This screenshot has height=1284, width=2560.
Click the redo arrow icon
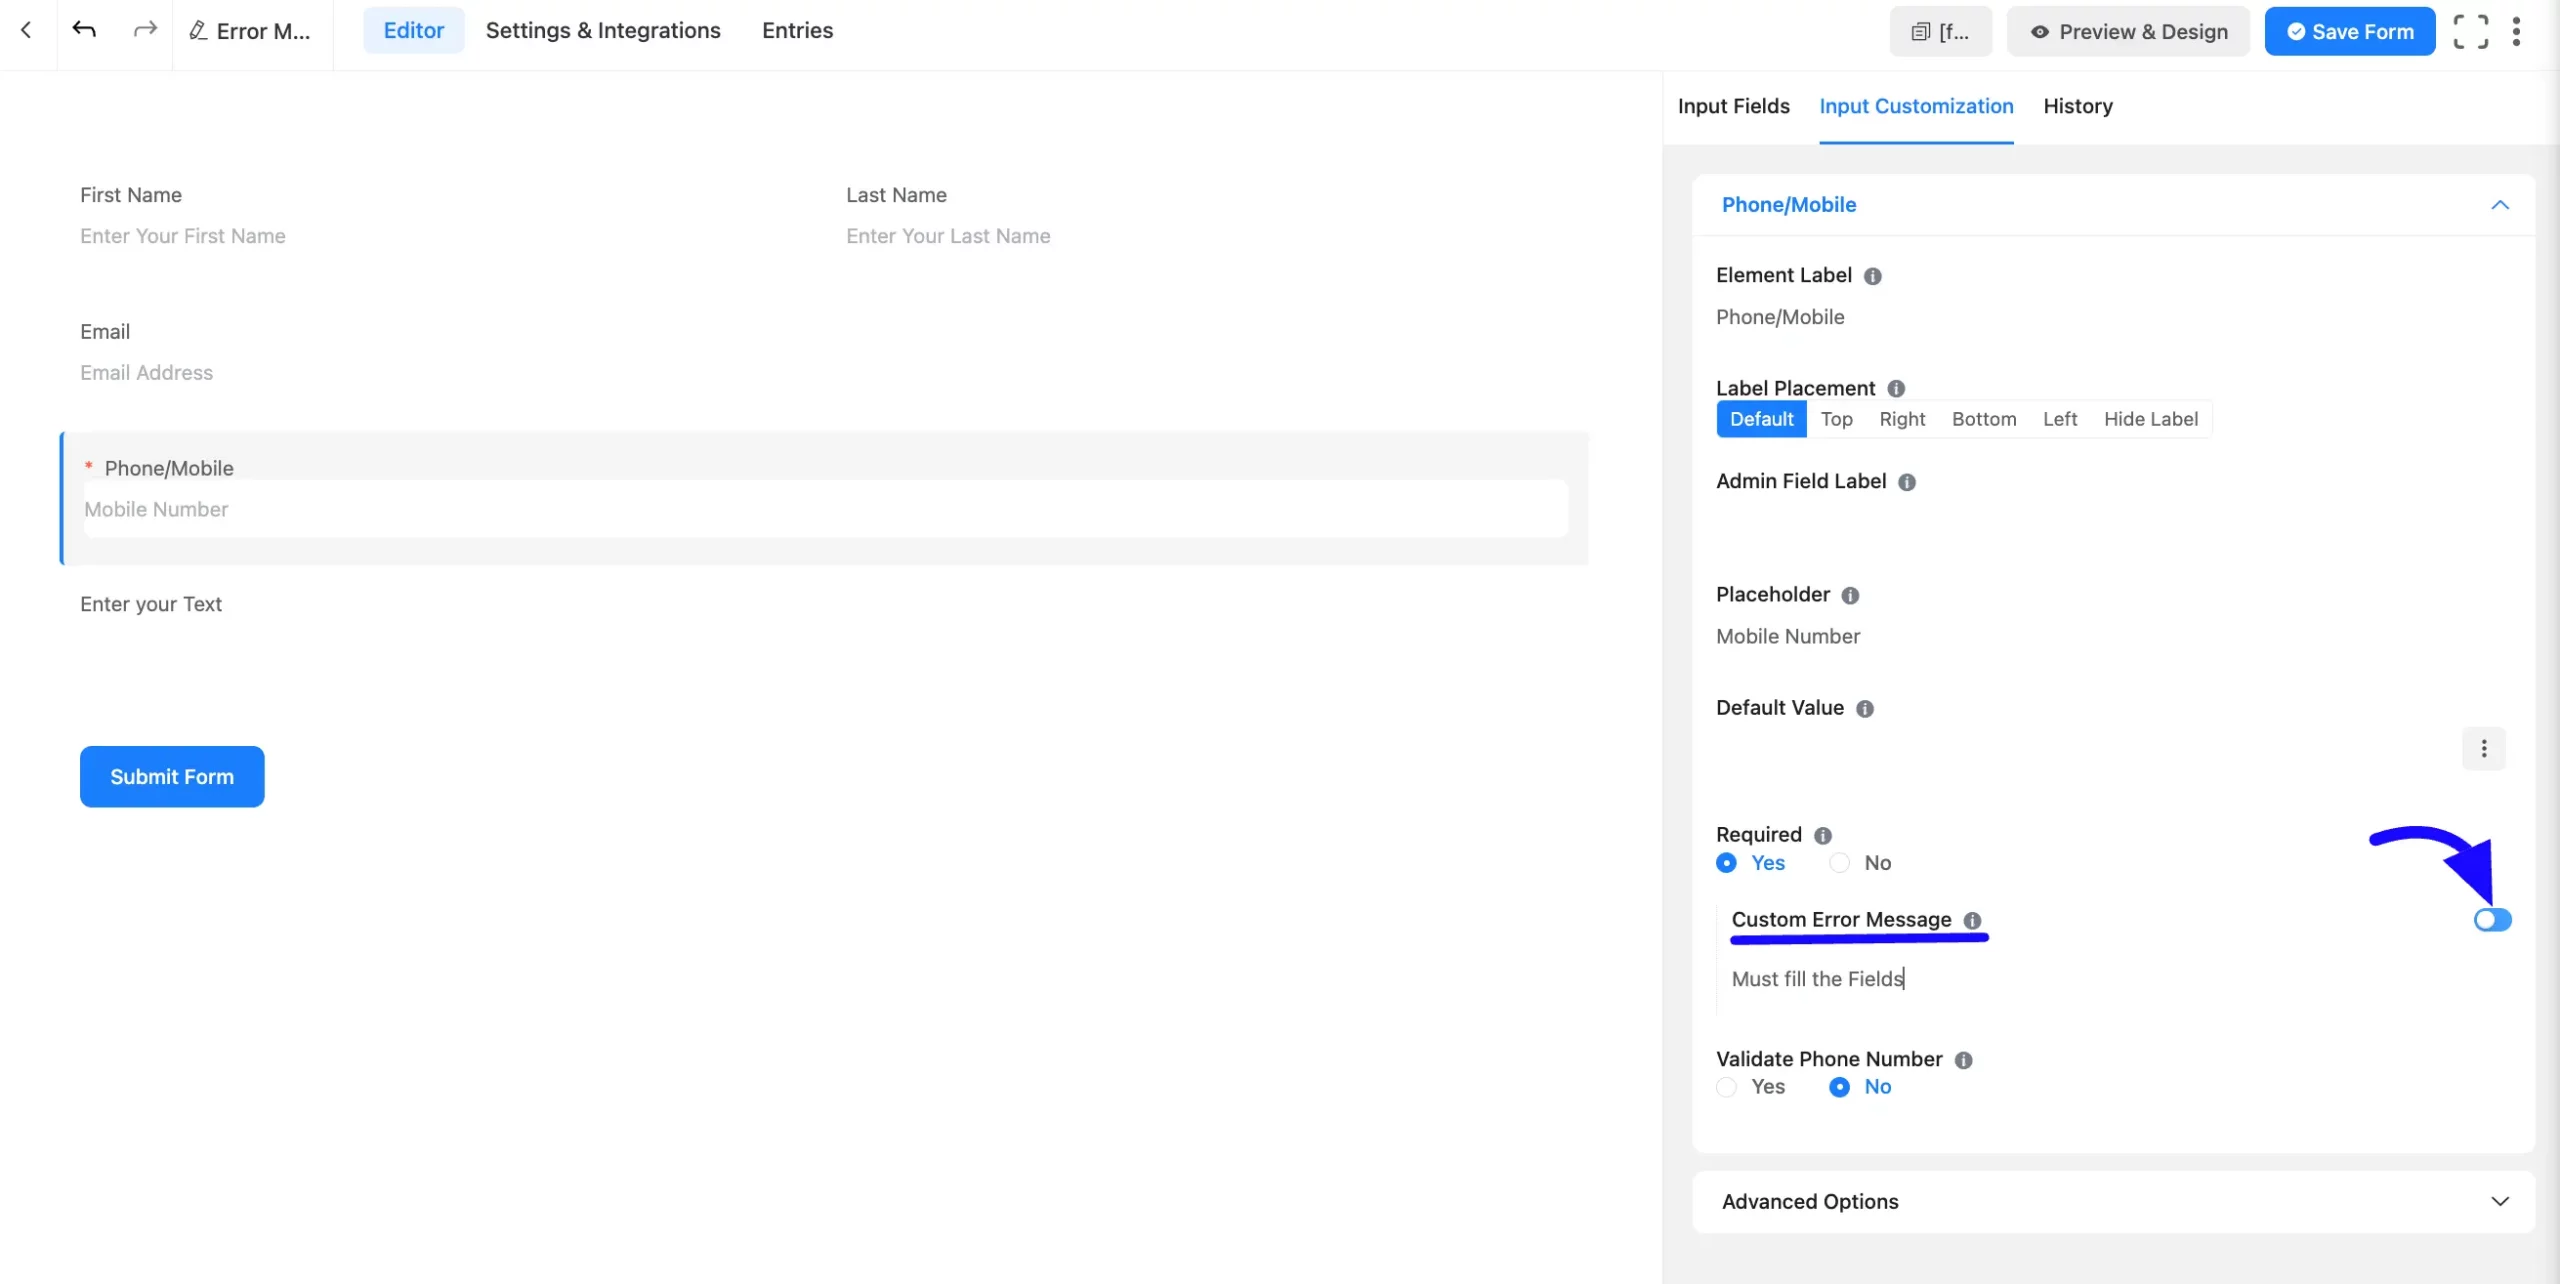coord(145,30)
